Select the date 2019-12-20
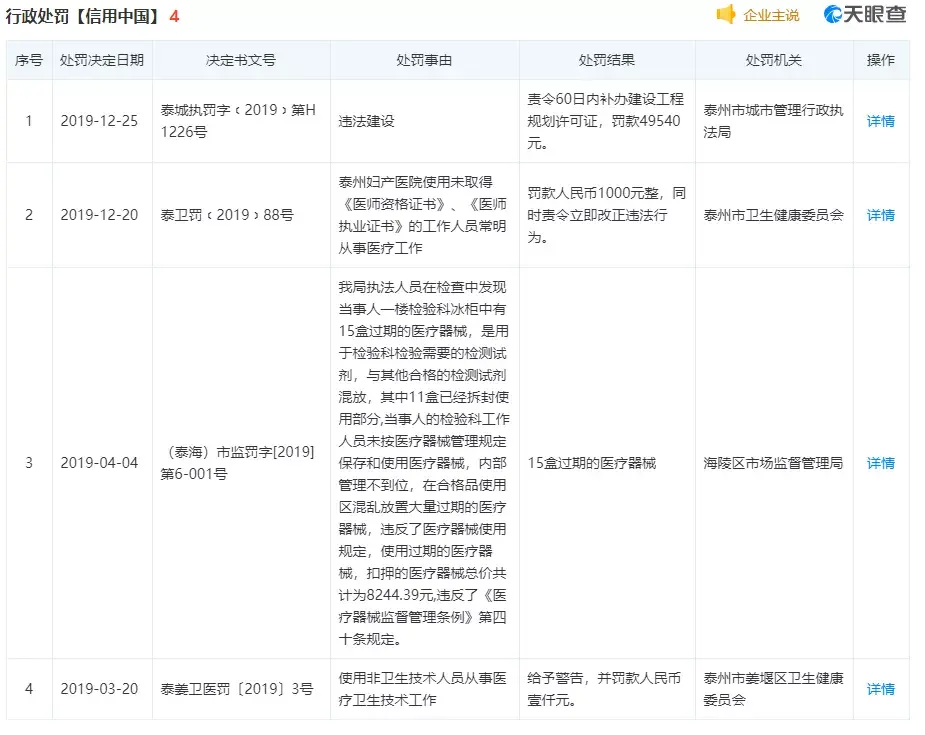Viewport: 925px width, 735px height. pos(99,215)
